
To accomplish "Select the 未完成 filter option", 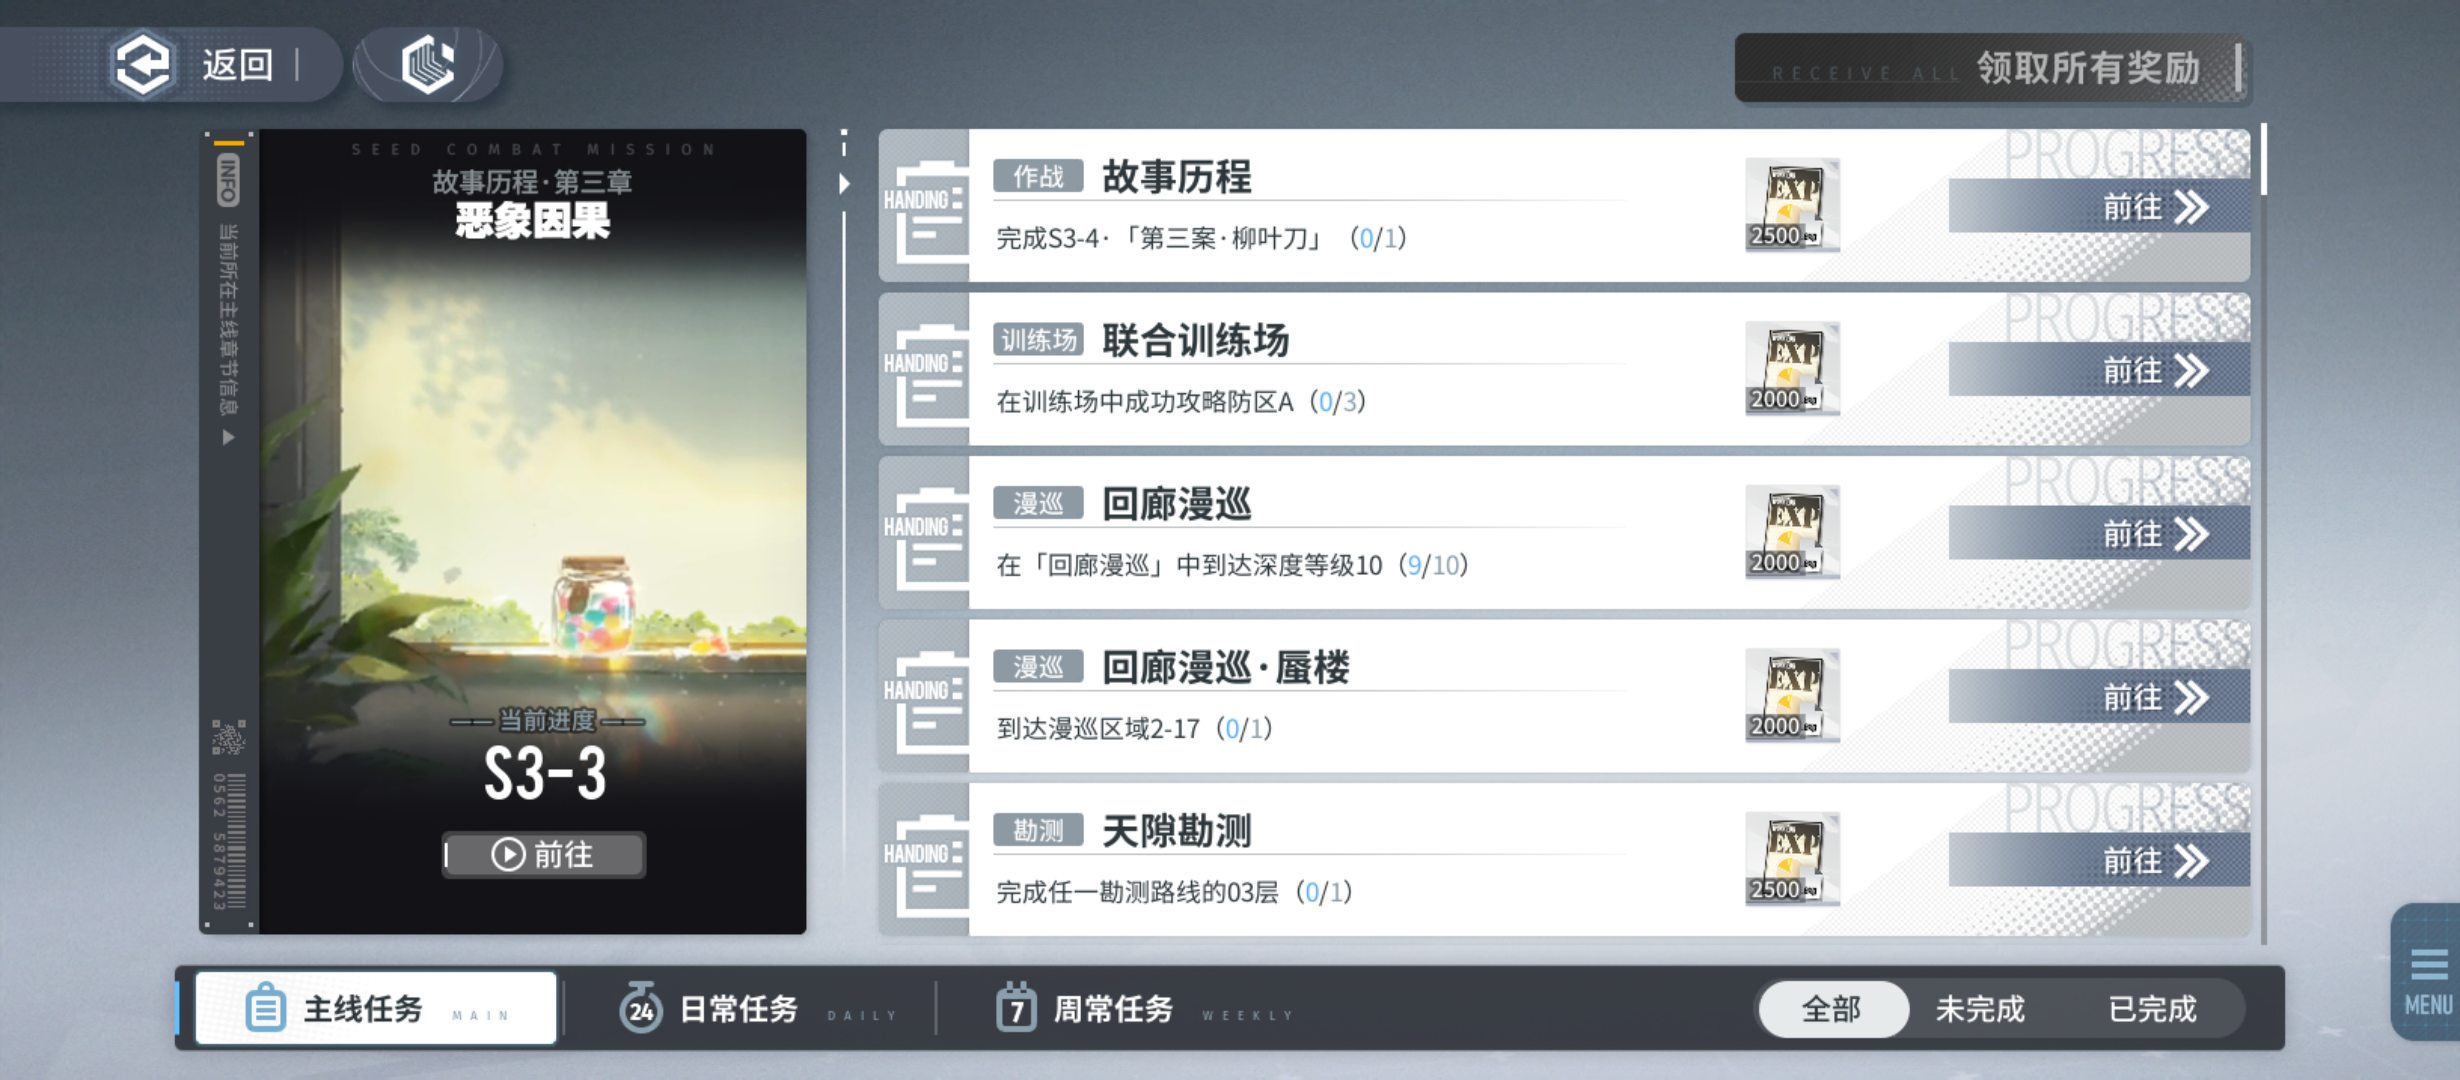I will (x=1980, y=1009).
